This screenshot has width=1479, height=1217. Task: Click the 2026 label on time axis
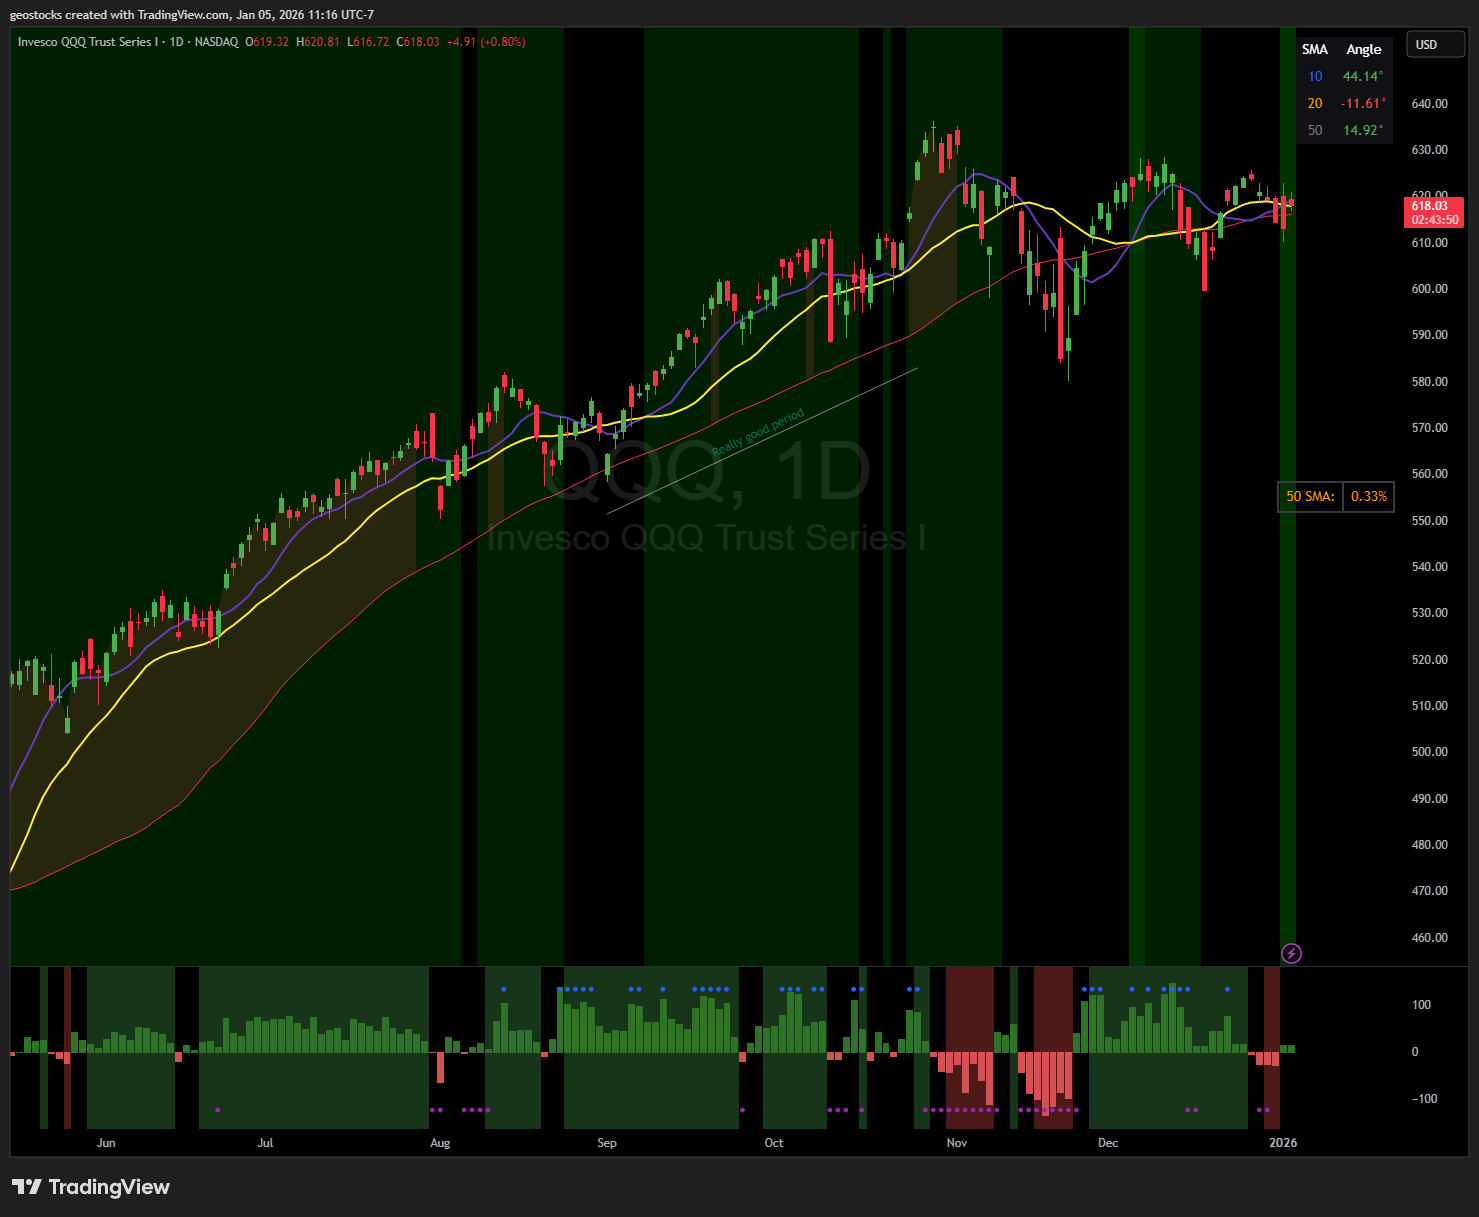click(1283, 1143)
